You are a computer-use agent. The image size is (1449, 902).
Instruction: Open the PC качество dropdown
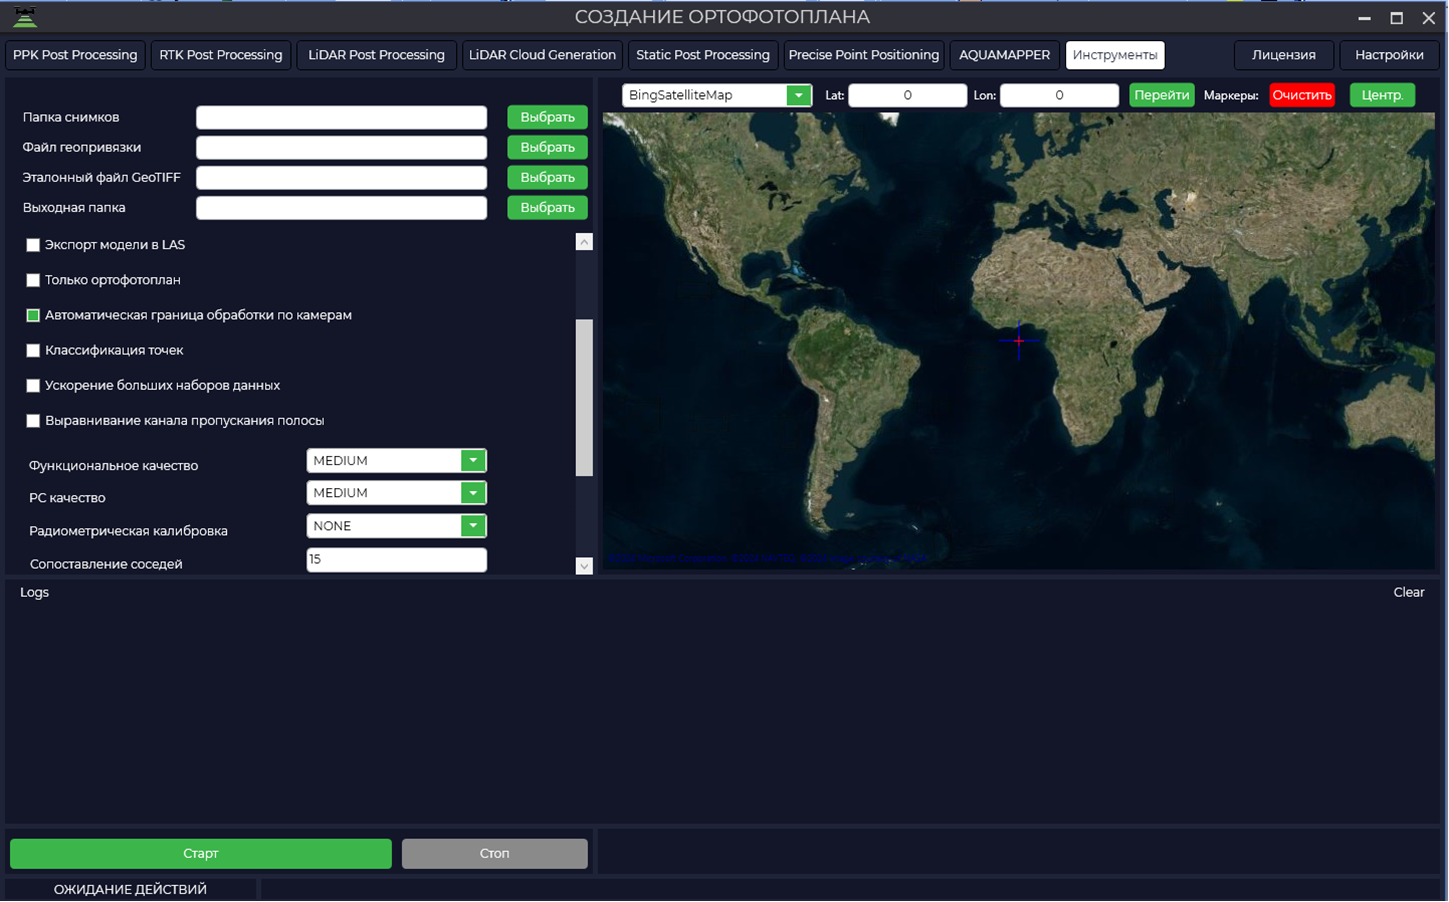click(x=473, y=493)
